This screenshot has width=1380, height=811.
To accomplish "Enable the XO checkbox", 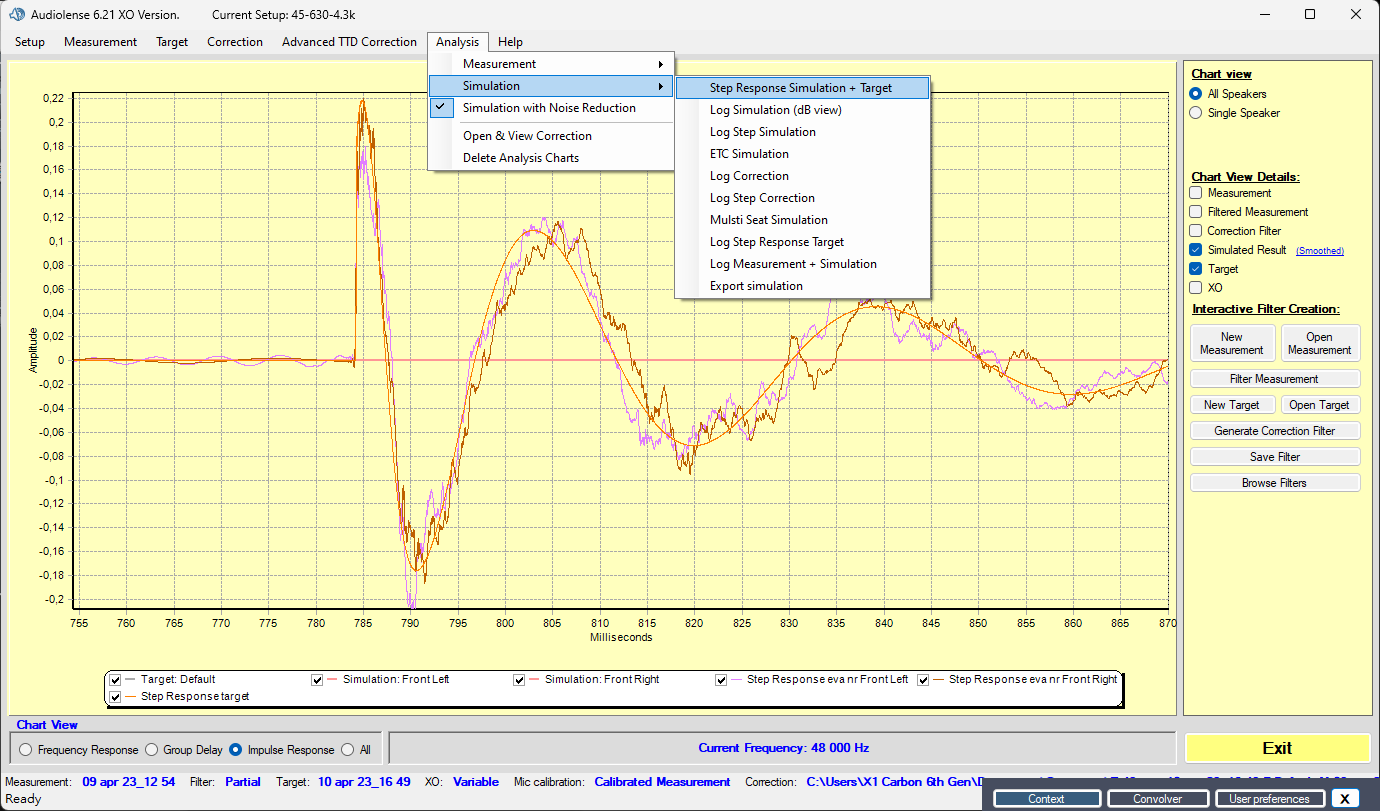I will [x=1196, y=288].
